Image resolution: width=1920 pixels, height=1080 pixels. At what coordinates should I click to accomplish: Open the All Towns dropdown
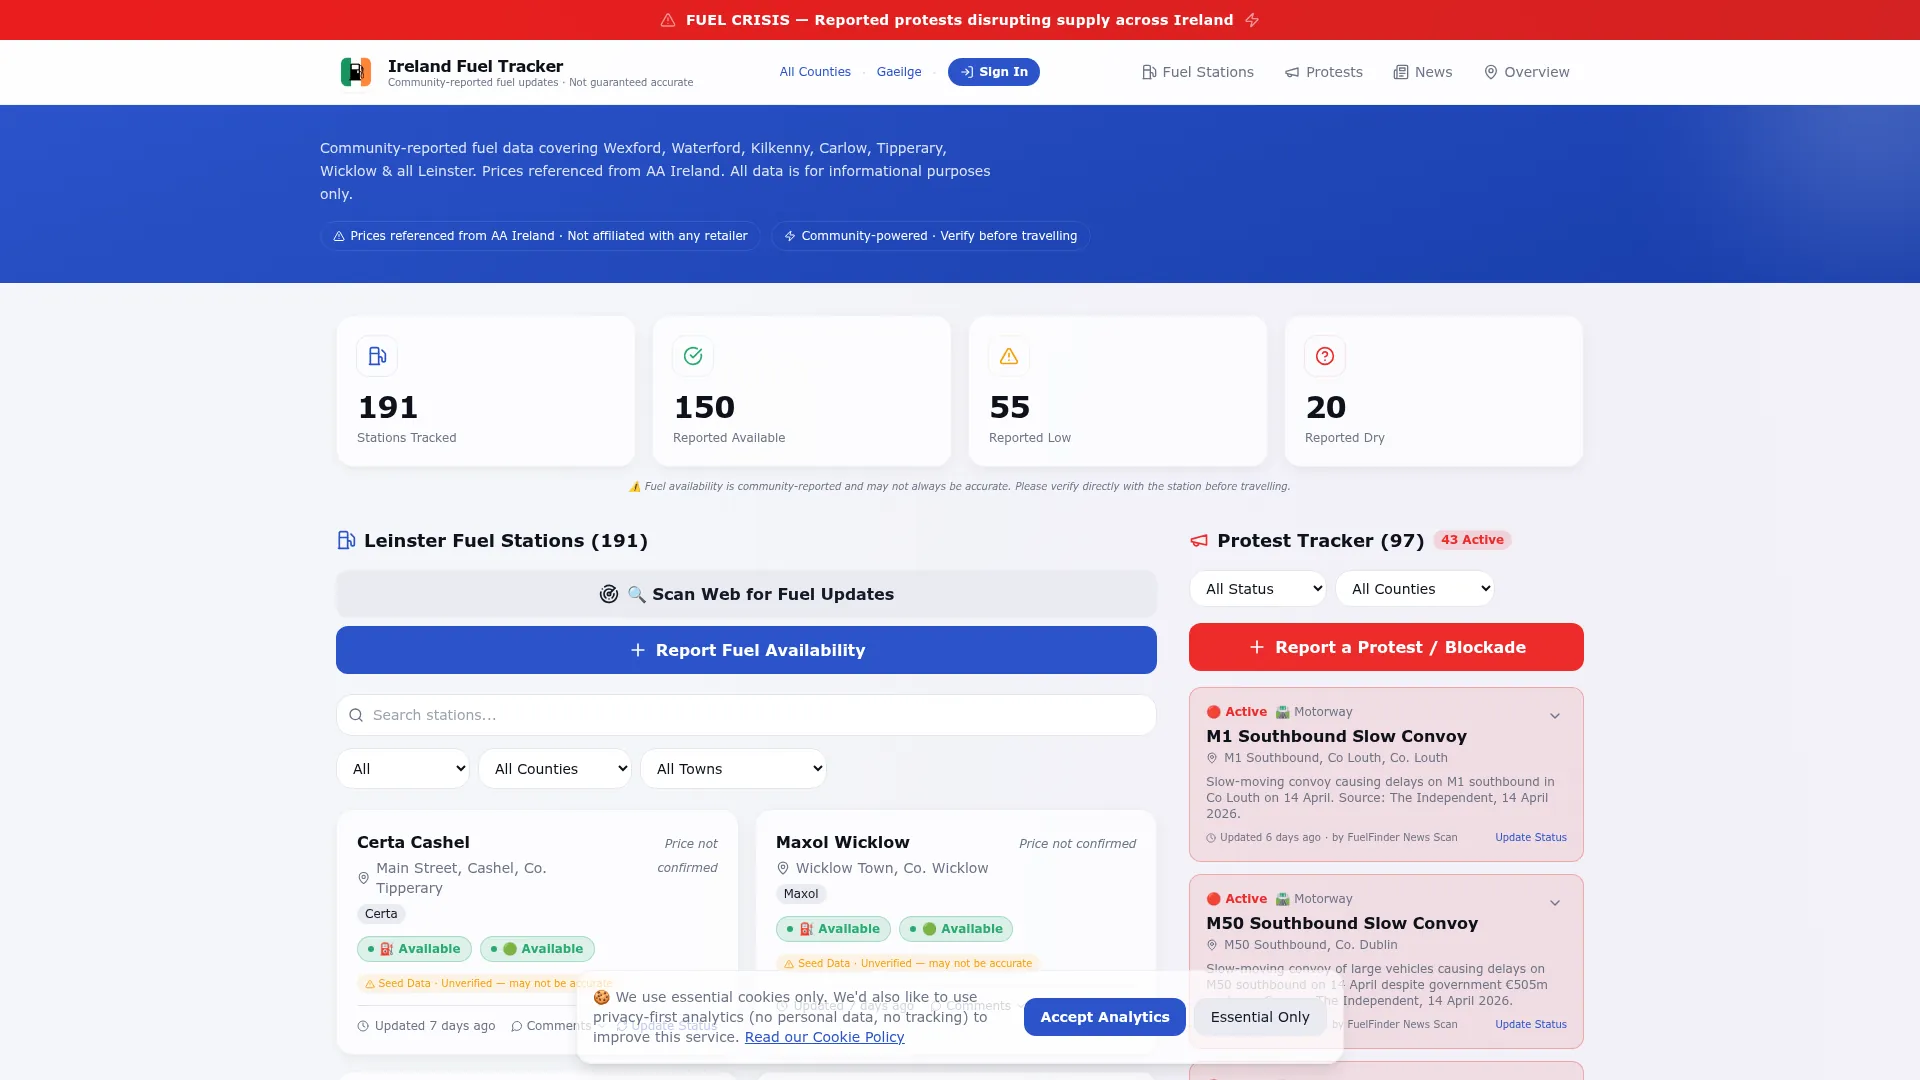[x=733, y=768]
